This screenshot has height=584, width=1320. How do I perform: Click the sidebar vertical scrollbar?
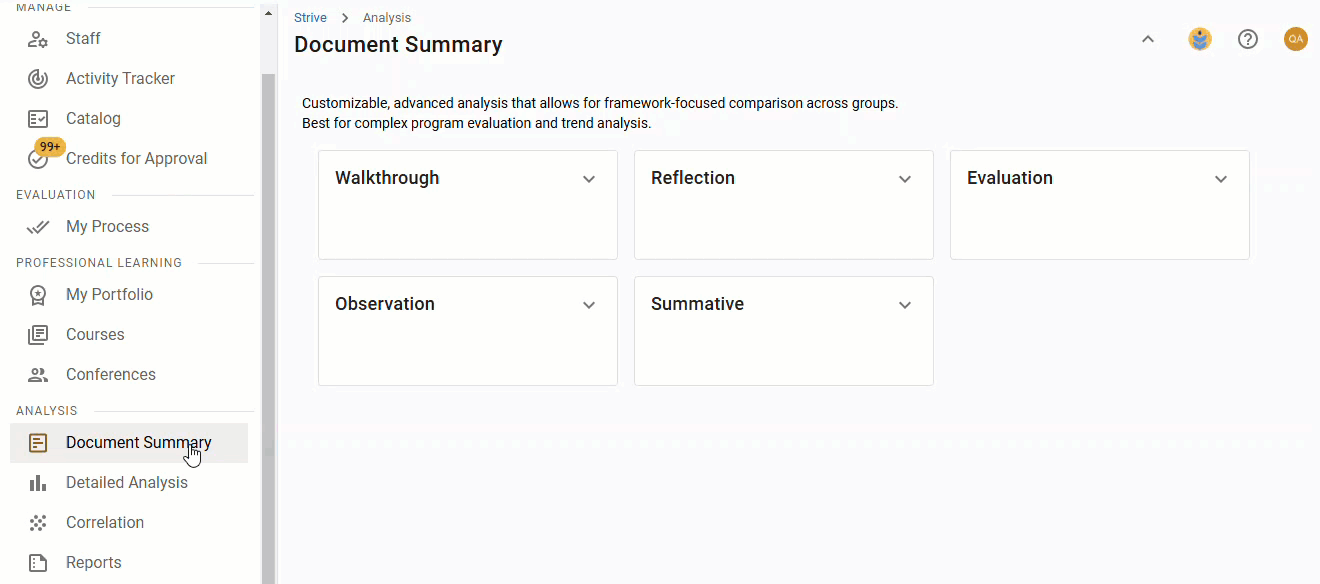pos(268,300)
